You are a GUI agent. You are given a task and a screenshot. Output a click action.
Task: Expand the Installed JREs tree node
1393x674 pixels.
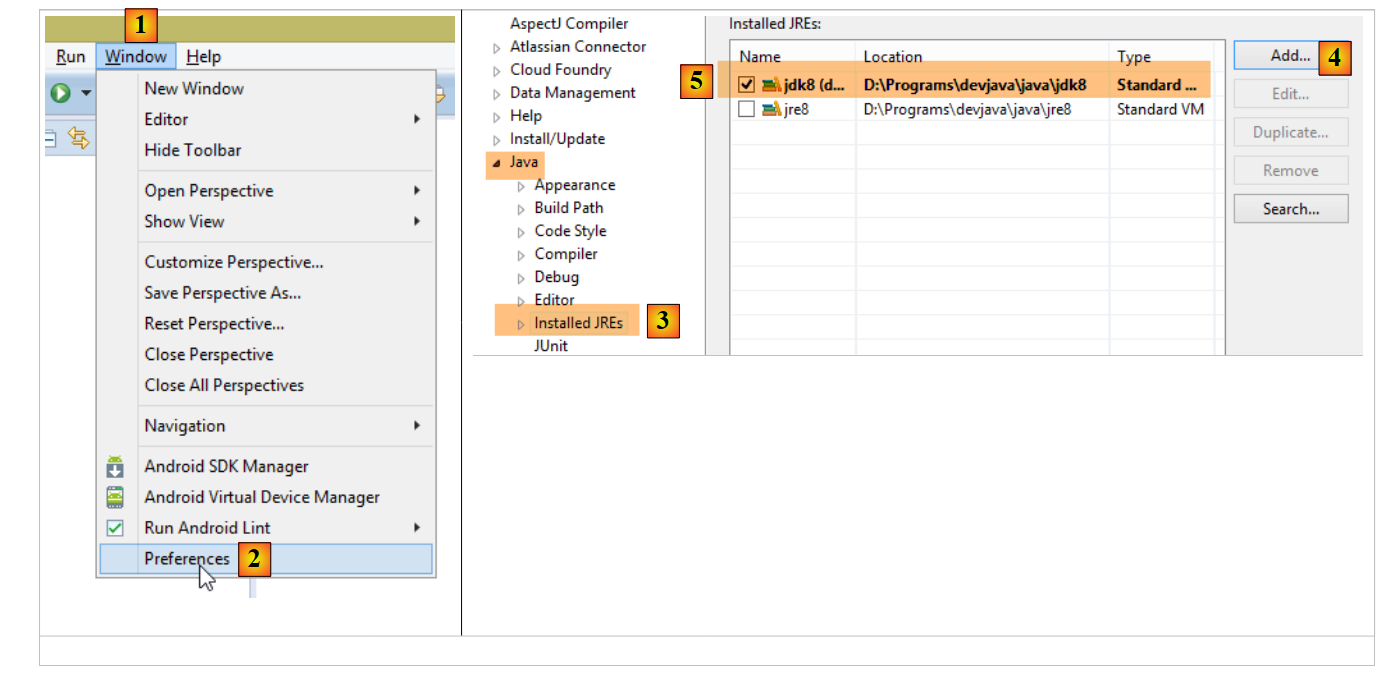point(521,324)
